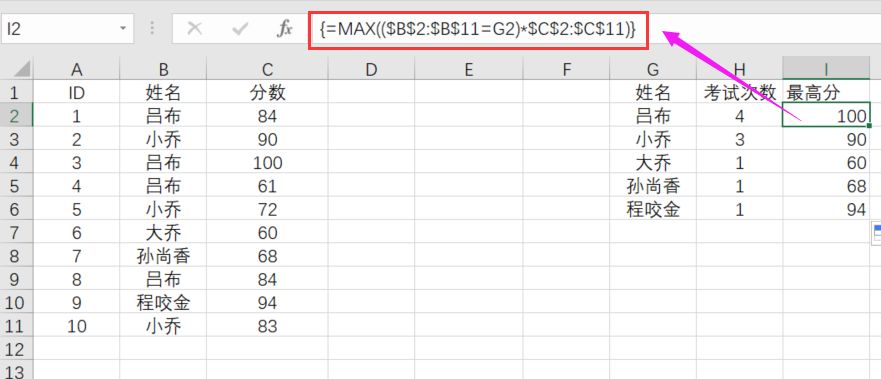
Task: Click cell C4 with score 100
Action: point(267,162)
